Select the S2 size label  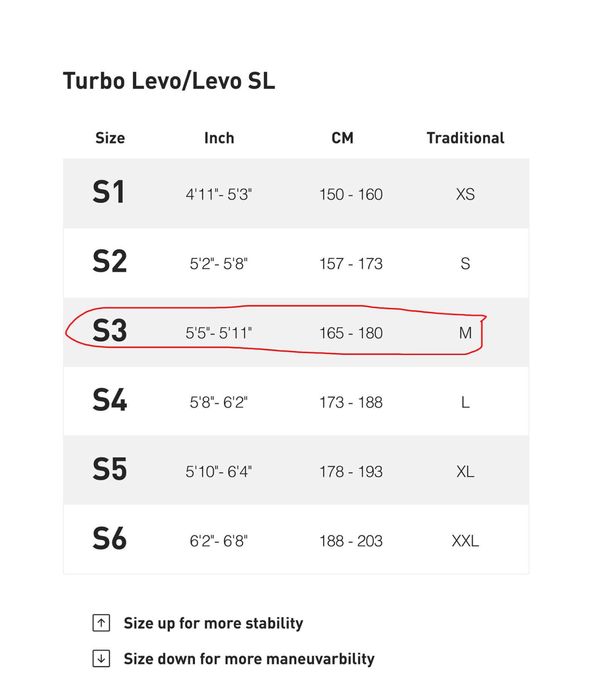[x=109, y=262]
